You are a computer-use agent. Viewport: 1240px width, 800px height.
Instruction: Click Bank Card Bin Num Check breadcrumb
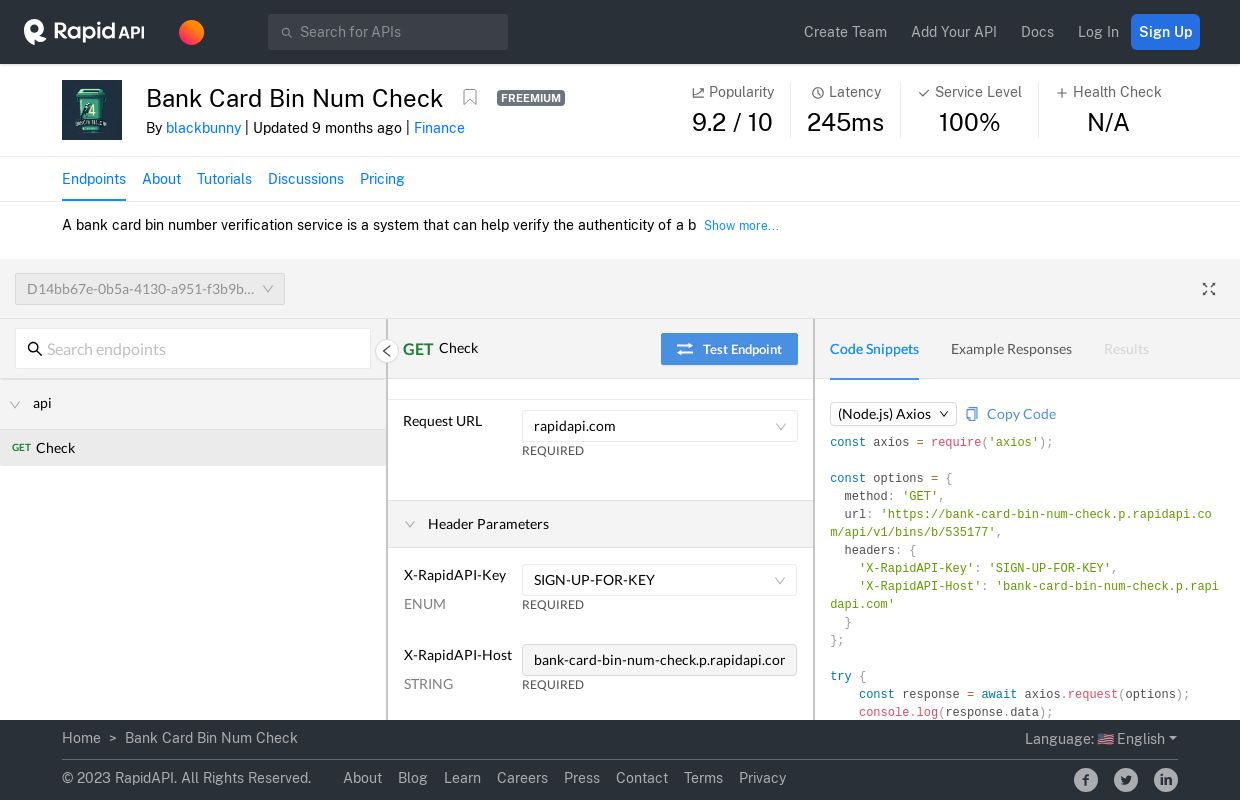pyautogui.click(x=211, y=738)
